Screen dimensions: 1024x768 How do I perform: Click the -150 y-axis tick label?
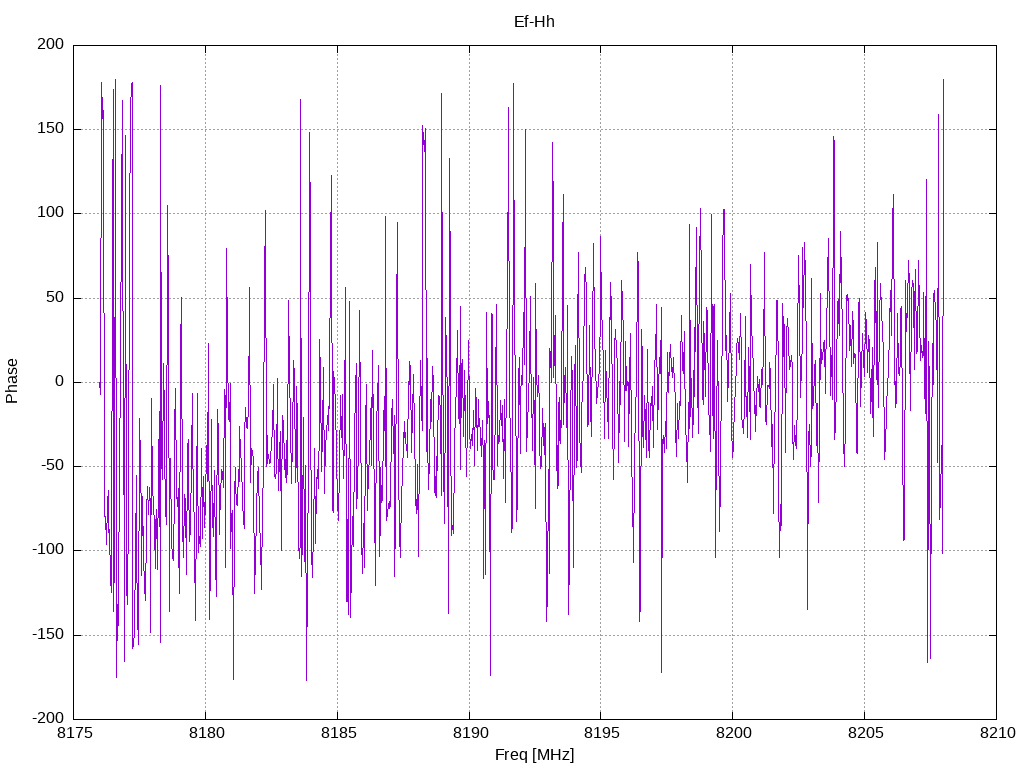click(48, 634)
